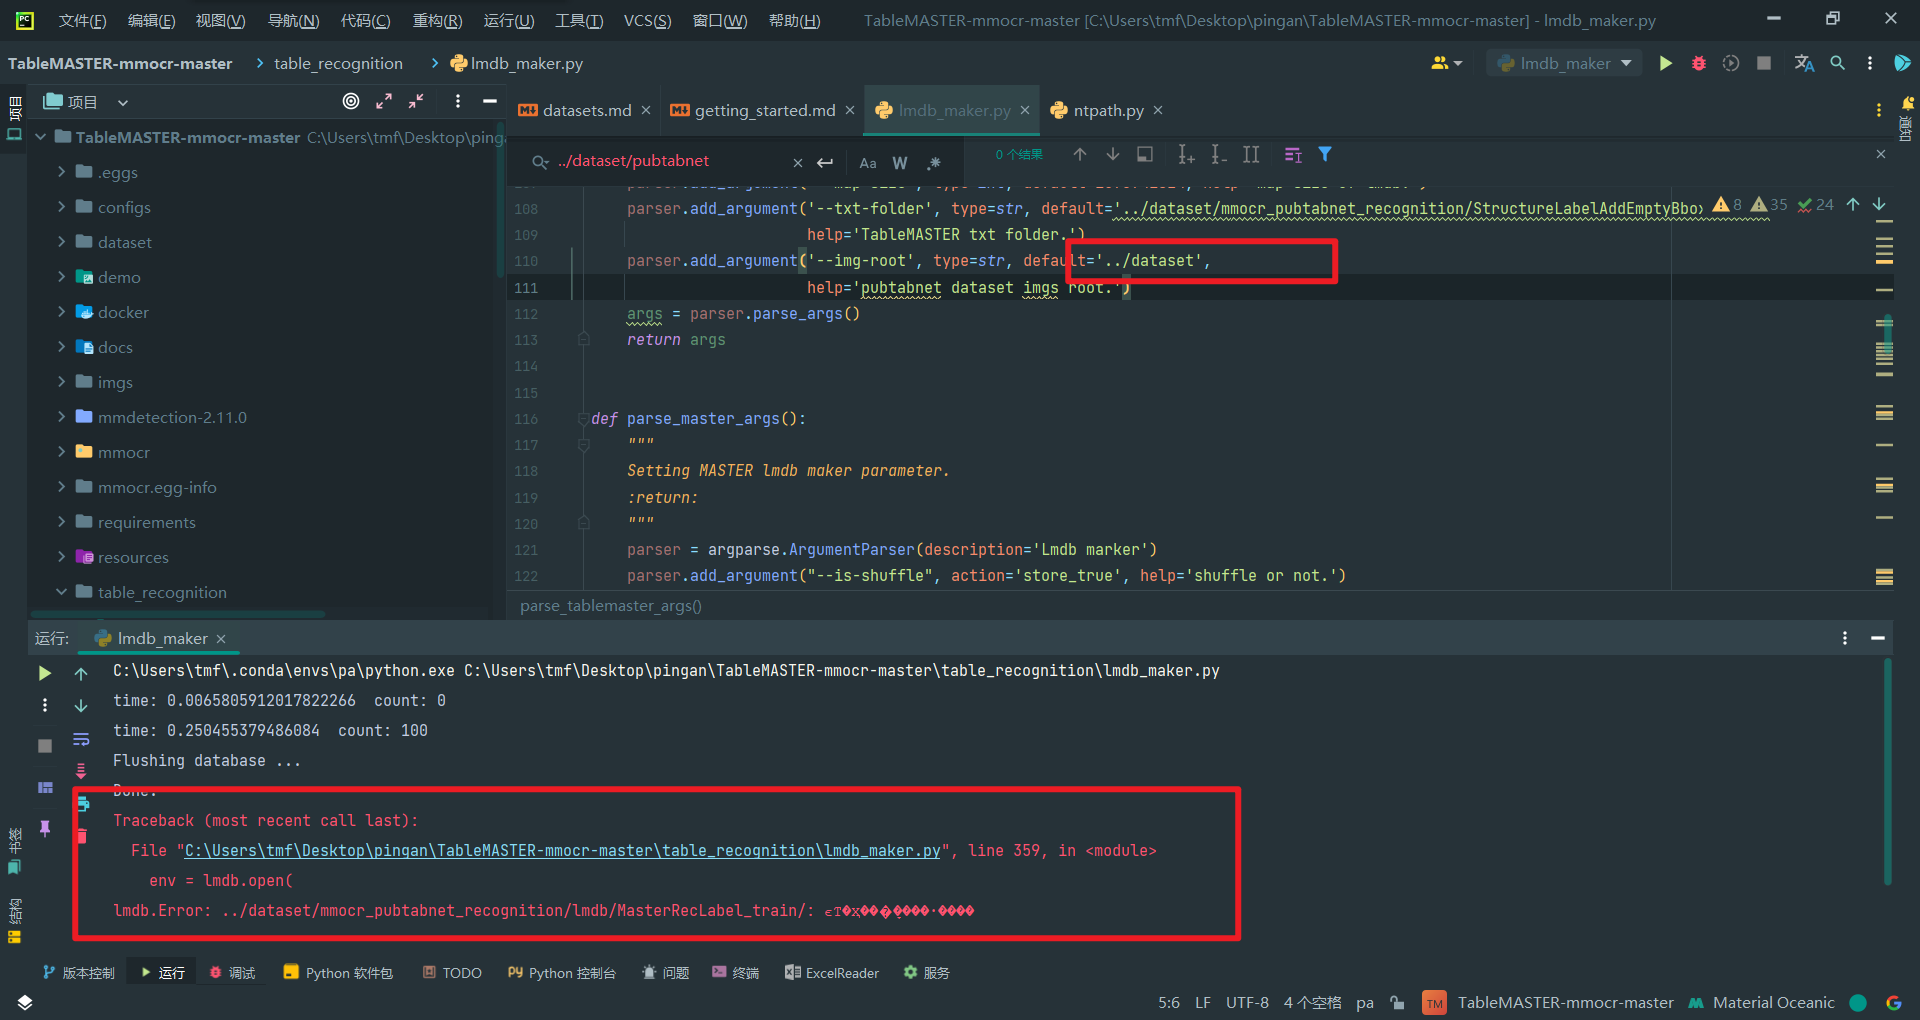1920x1020 pixels.
Task: Expand the docker folder
Action: (x=62, y=312)
